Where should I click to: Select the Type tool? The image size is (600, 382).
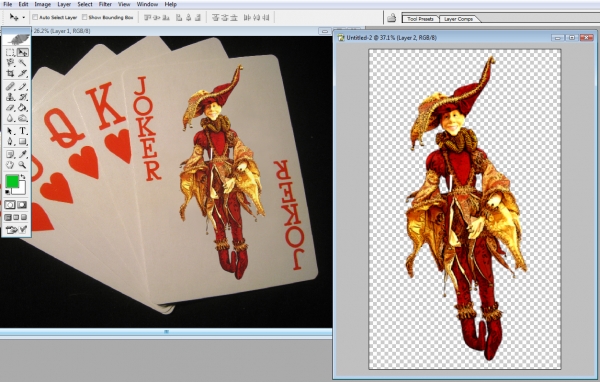(23, 131)
